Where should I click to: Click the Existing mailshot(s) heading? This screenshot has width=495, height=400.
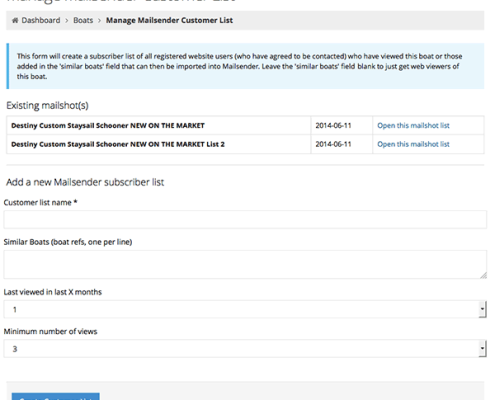(x=47, y=105)
